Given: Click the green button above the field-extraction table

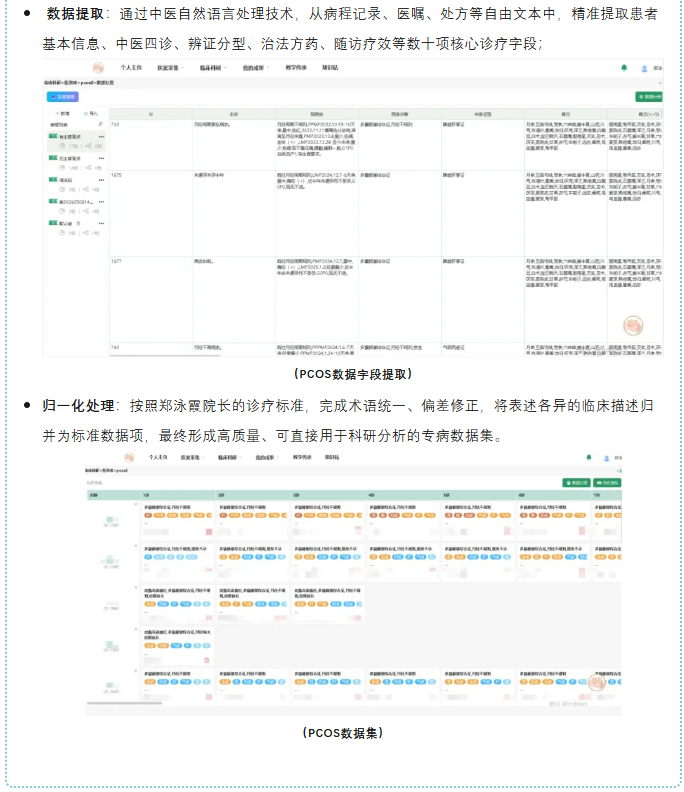Looking at the screenshot, I should pyautogui.click(x=649, y=96).
